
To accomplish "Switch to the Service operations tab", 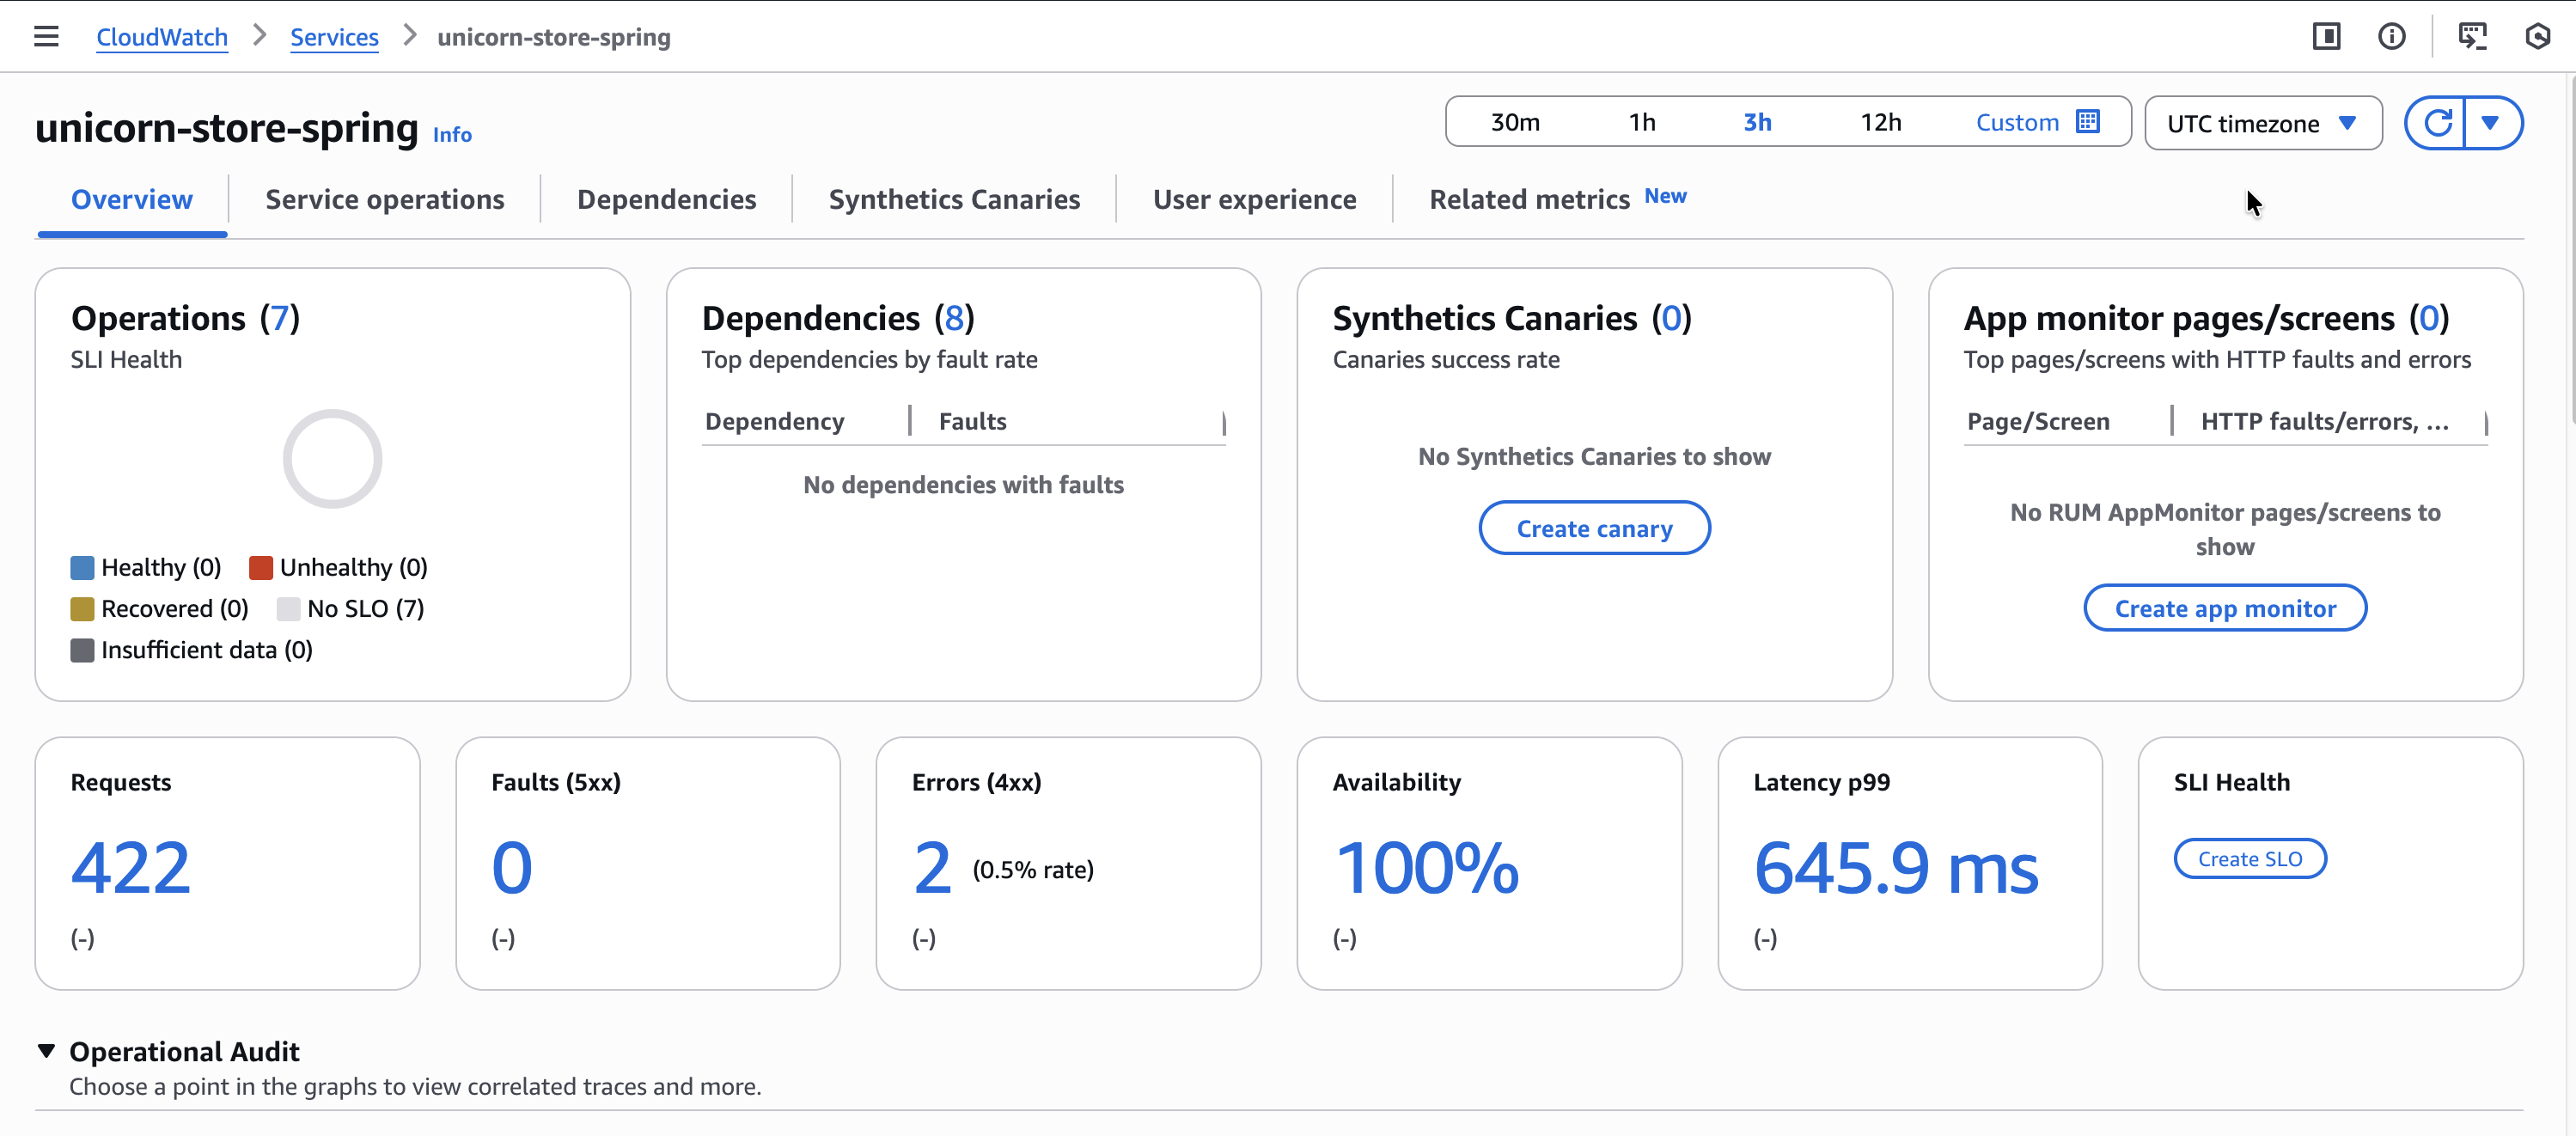I will pyautogui.click(x=384, y=199).
